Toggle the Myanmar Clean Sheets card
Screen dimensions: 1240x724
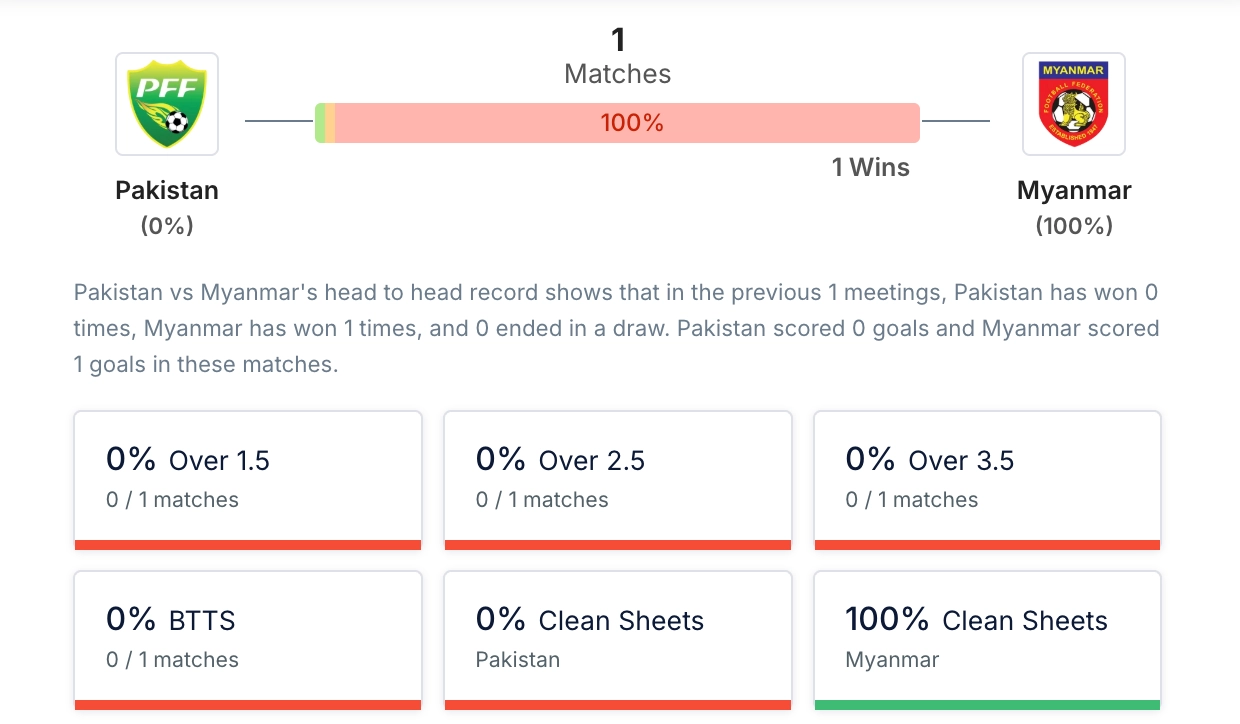pyautogui.click(x=987, y=638)
